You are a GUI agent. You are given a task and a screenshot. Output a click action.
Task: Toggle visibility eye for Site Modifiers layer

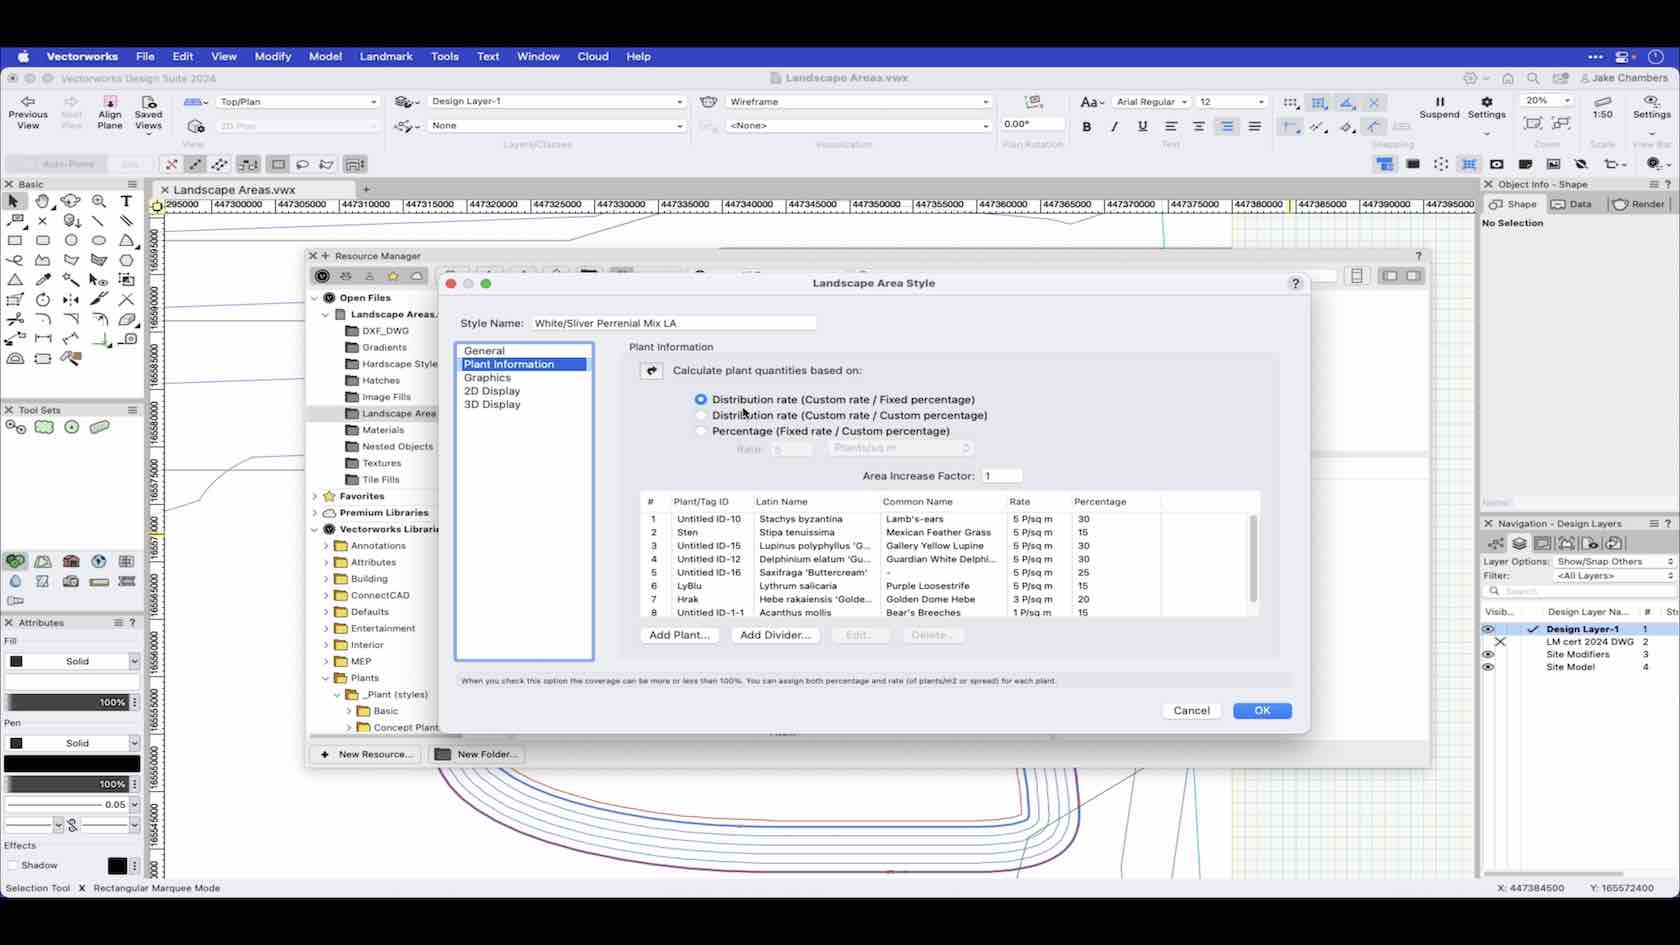point(1488,654)
